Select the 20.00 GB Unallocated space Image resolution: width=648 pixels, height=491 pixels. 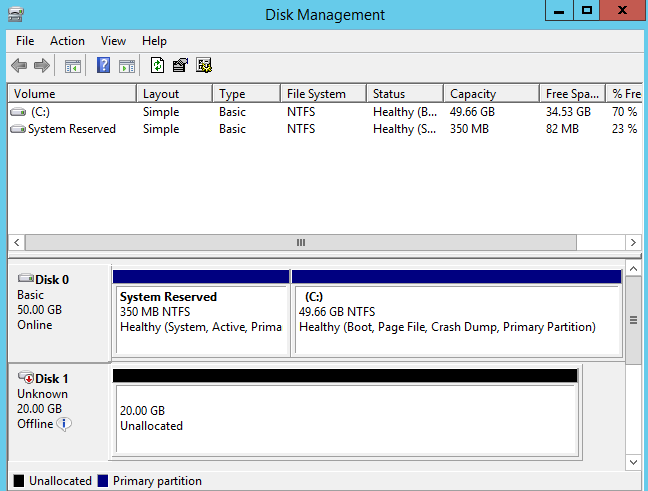point(345,418)
